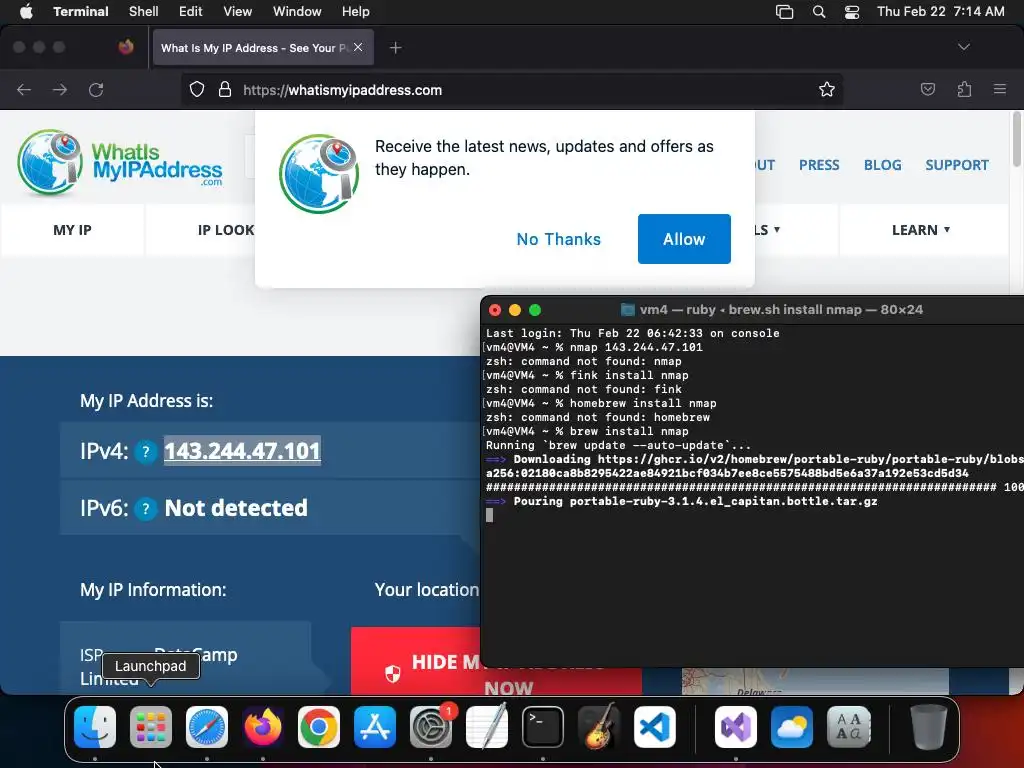
Task: Switch to Terminal via Dock icon
Action: tap(543, 727)
